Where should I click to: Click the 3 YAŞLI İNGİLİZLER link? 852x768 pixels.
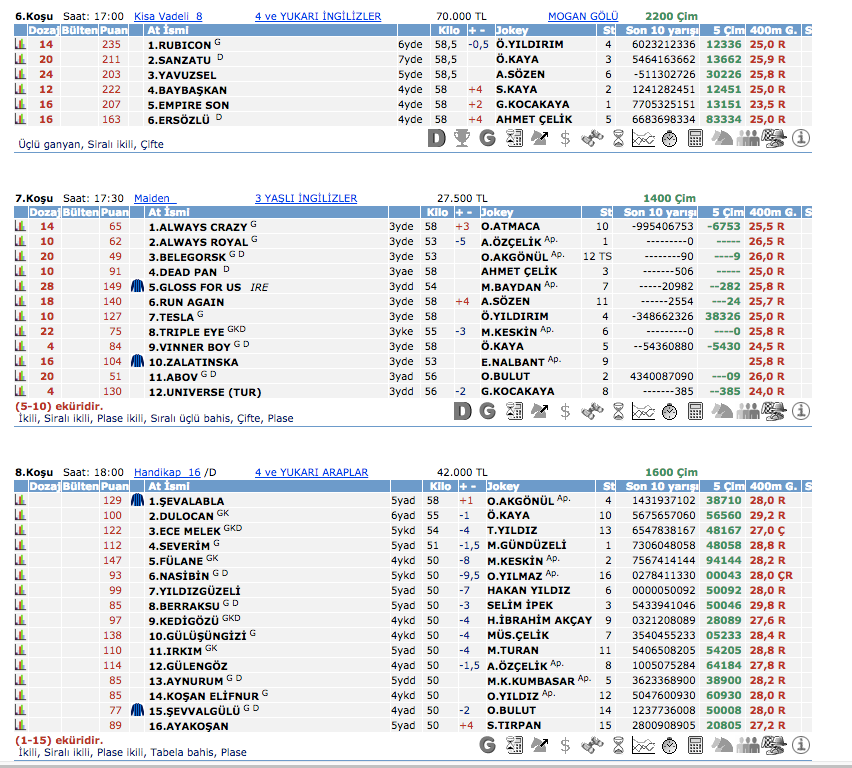tap(305, 199)
